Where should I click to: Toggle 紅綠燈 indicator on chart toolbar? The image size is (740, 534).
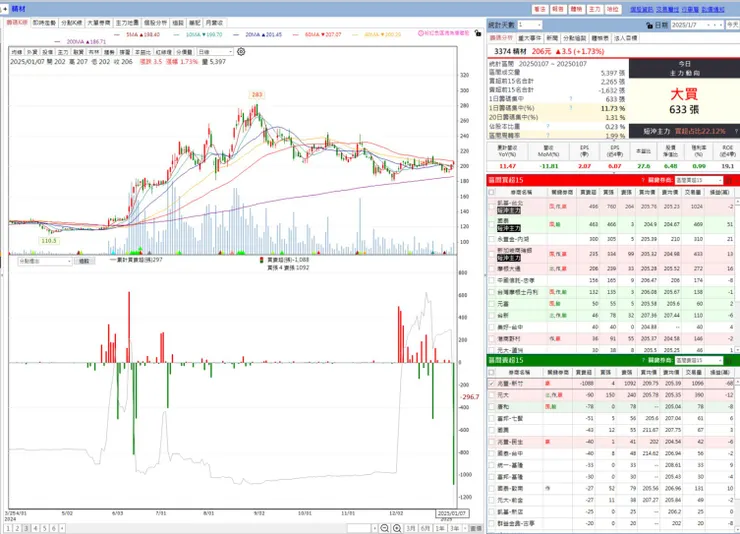tap(163, 52)
